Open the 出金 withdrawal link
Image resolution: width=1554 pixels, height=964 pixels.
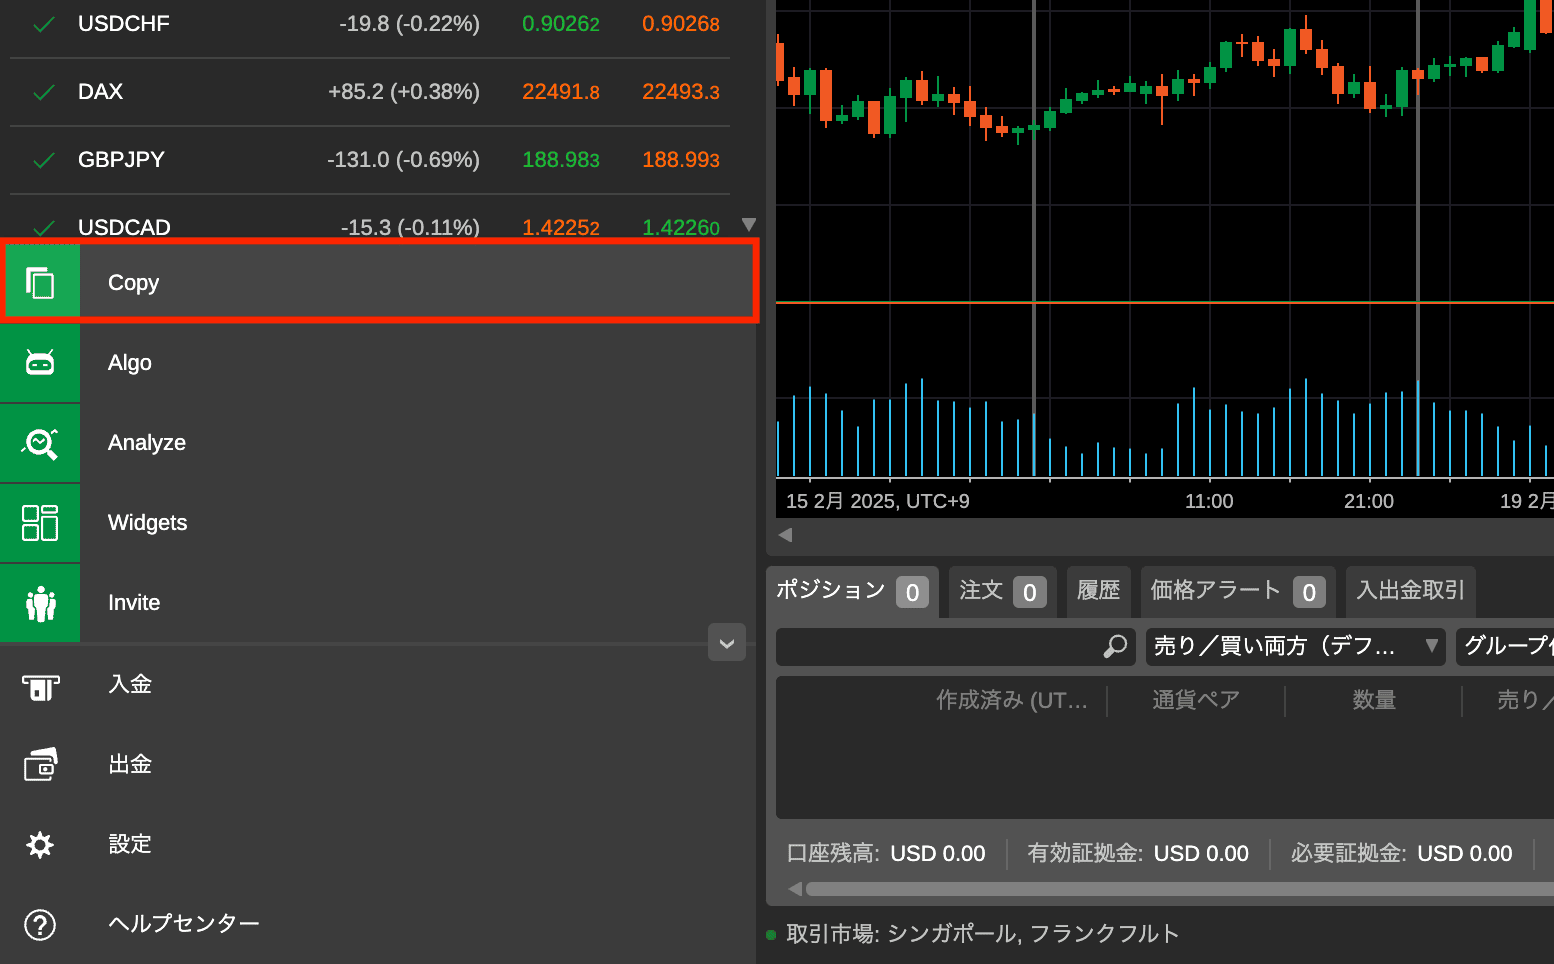pyautogui.click(x=130, y=765)
